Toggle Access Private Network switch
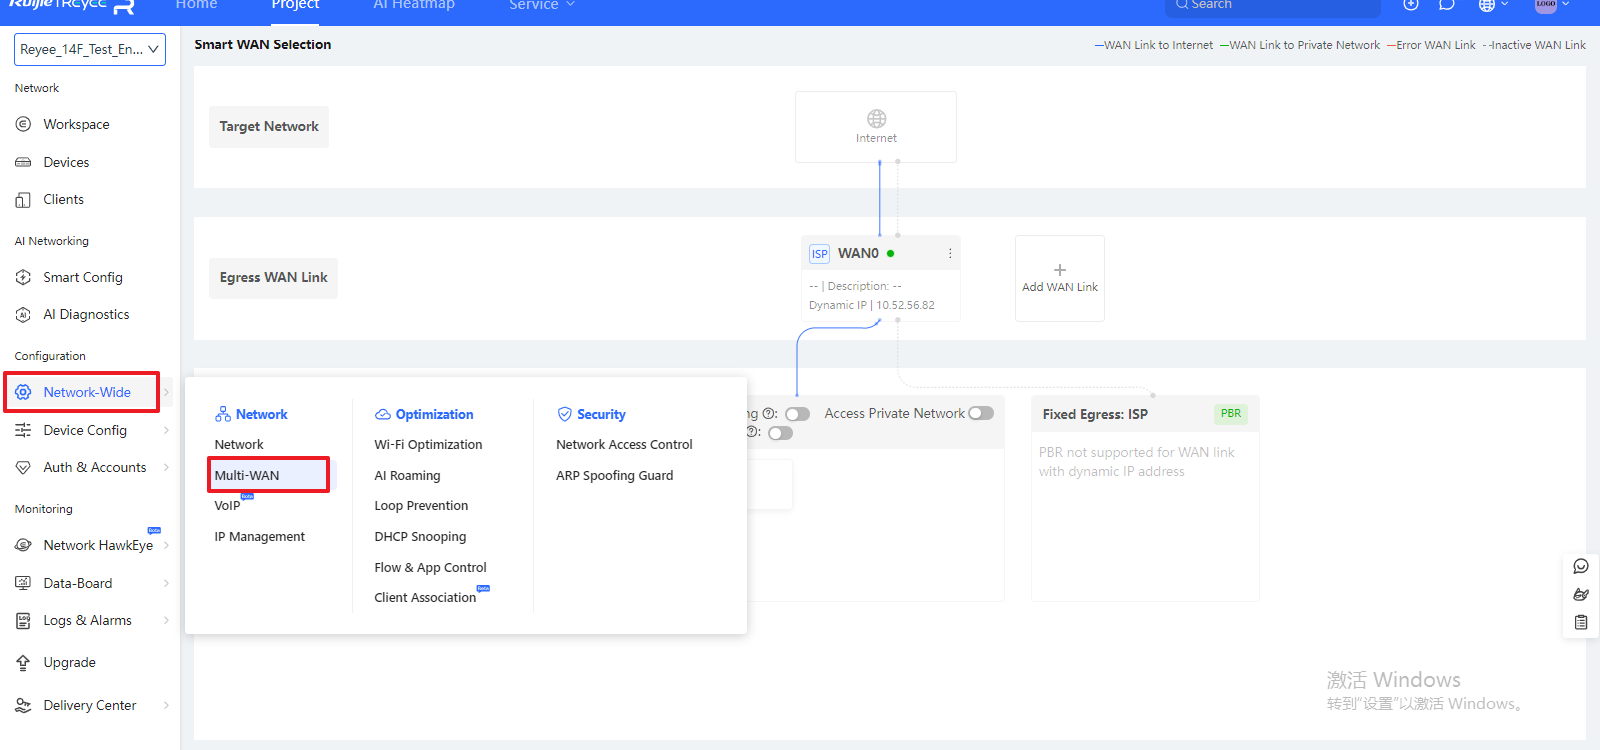Viewport: 1600px width, 750px height. (x=981, y=413)
